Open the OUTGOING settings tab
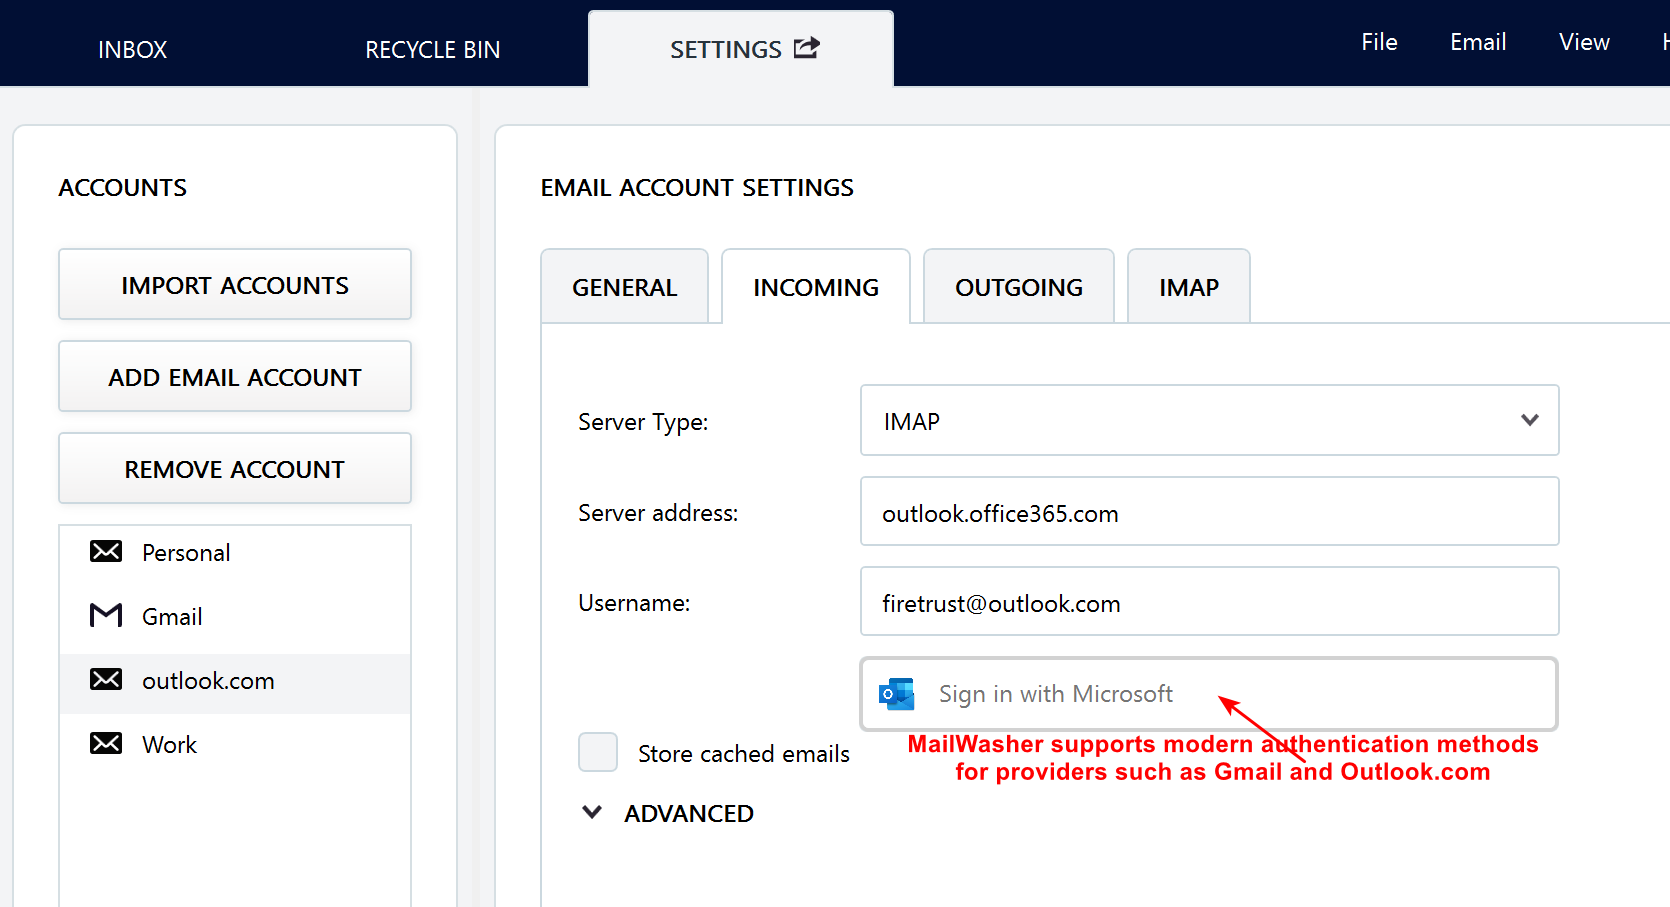Screen dimensions: 1670x907 tap(1018, 286)
